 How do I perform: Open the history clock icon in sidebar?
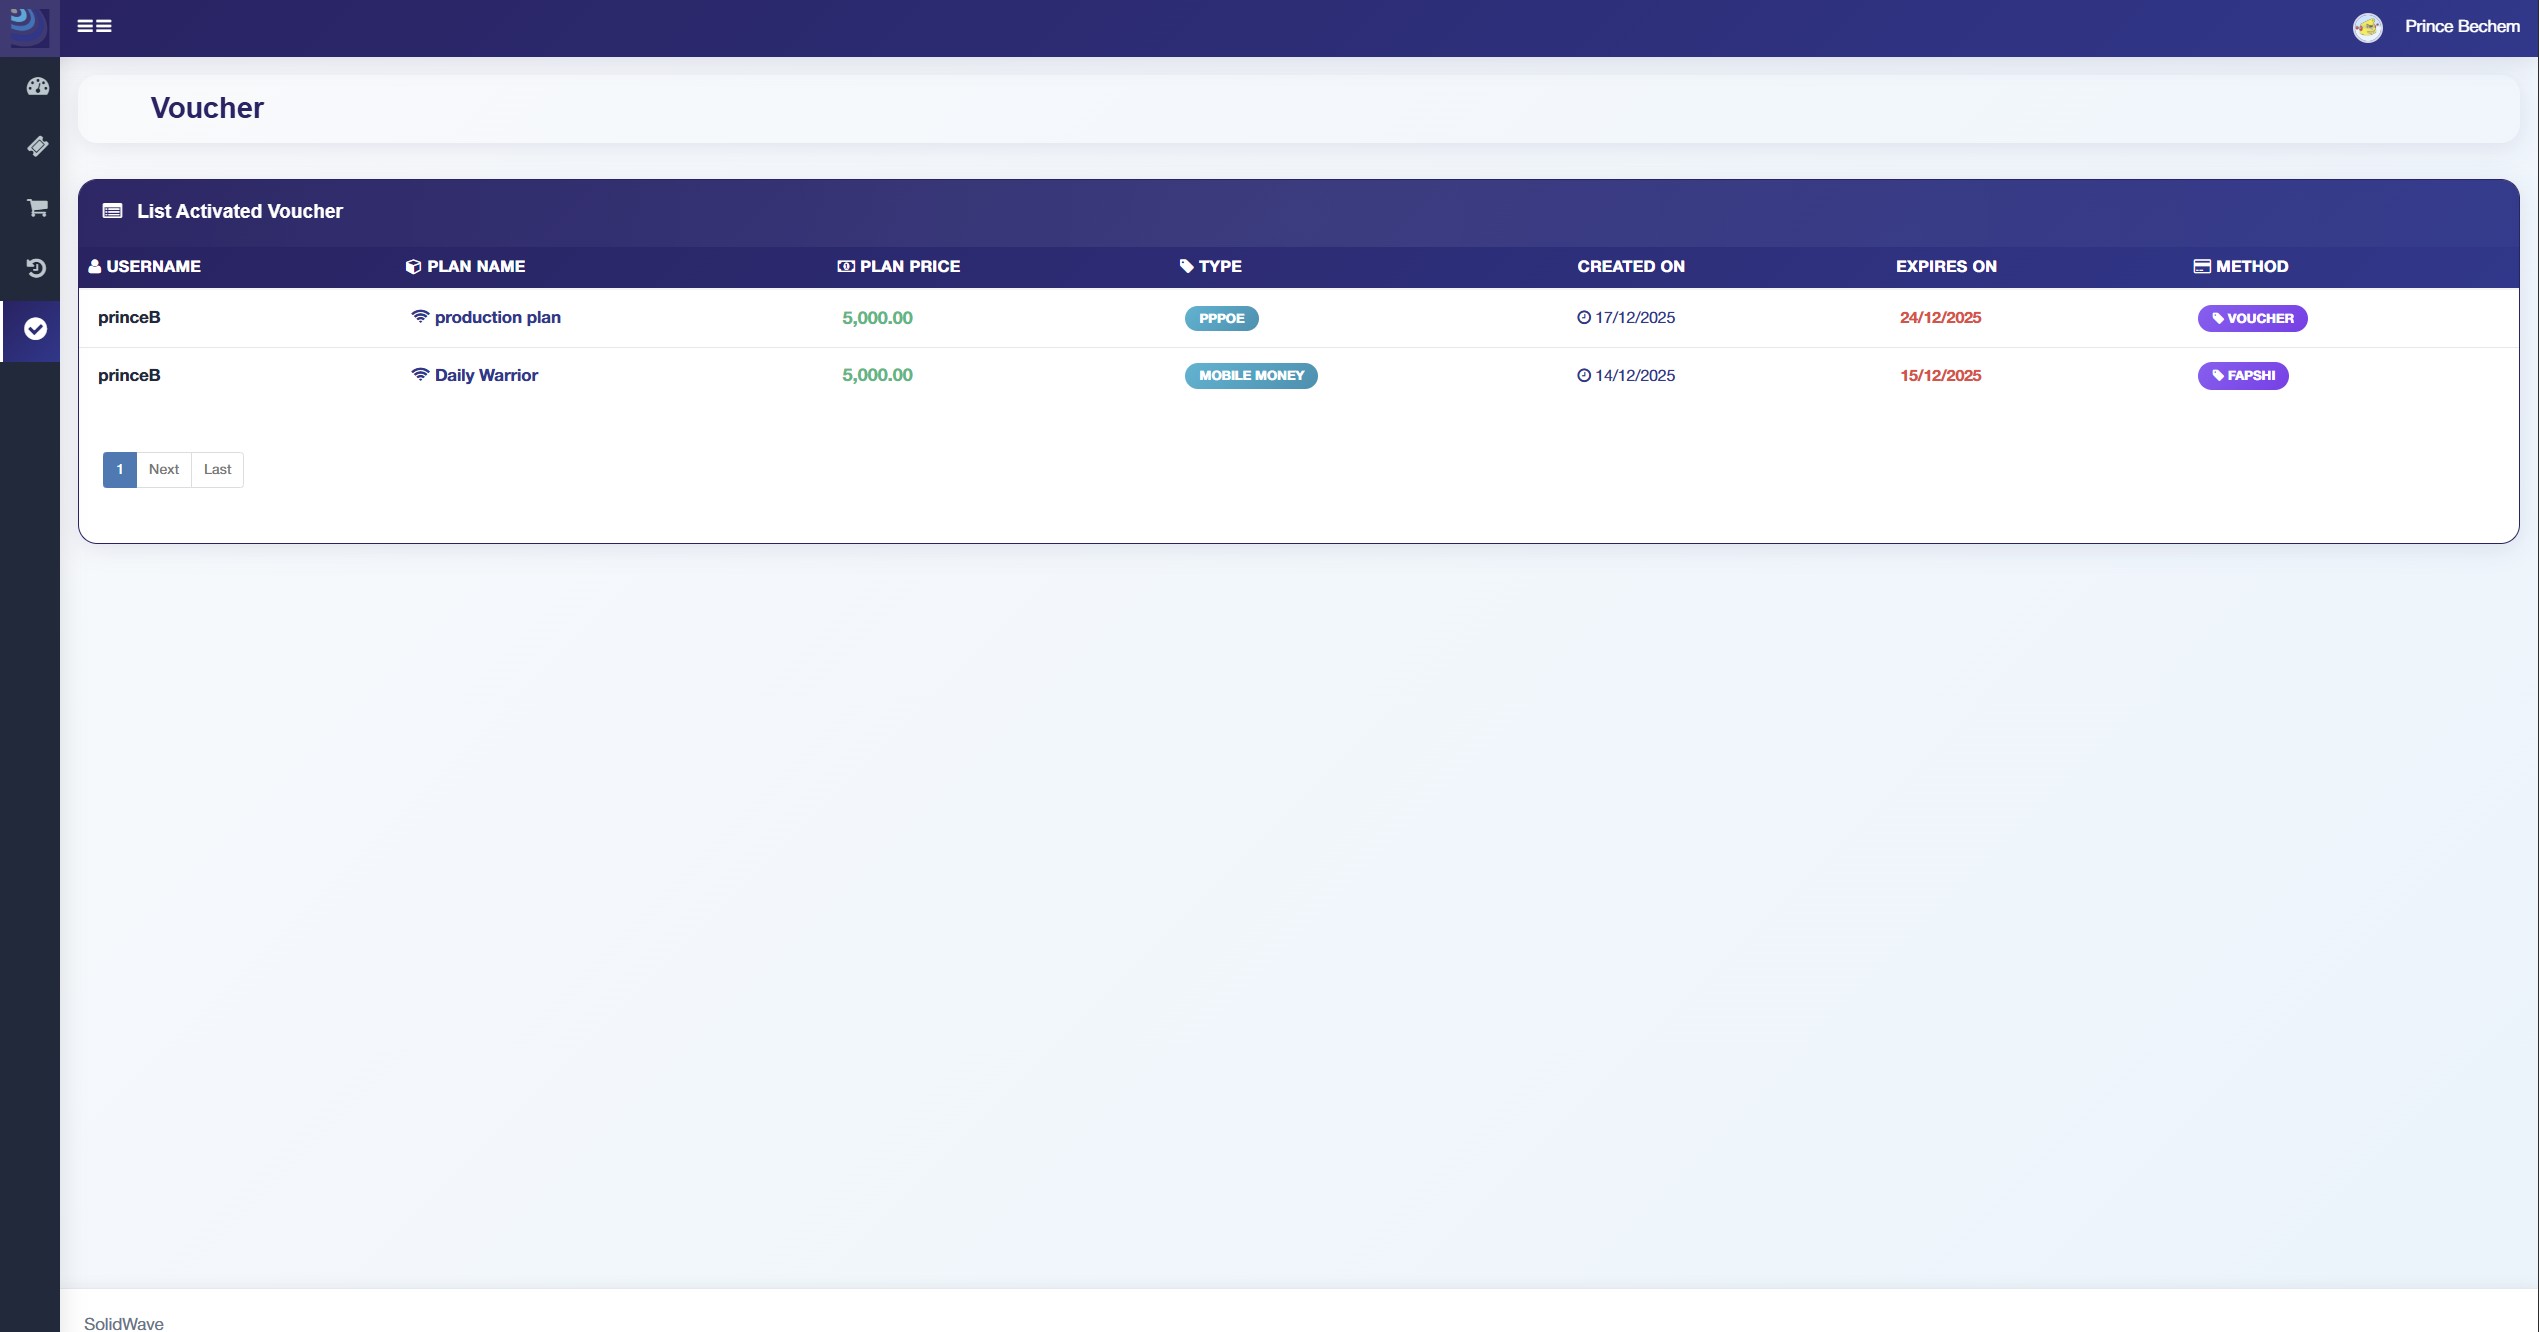click(x=37, y=268)
